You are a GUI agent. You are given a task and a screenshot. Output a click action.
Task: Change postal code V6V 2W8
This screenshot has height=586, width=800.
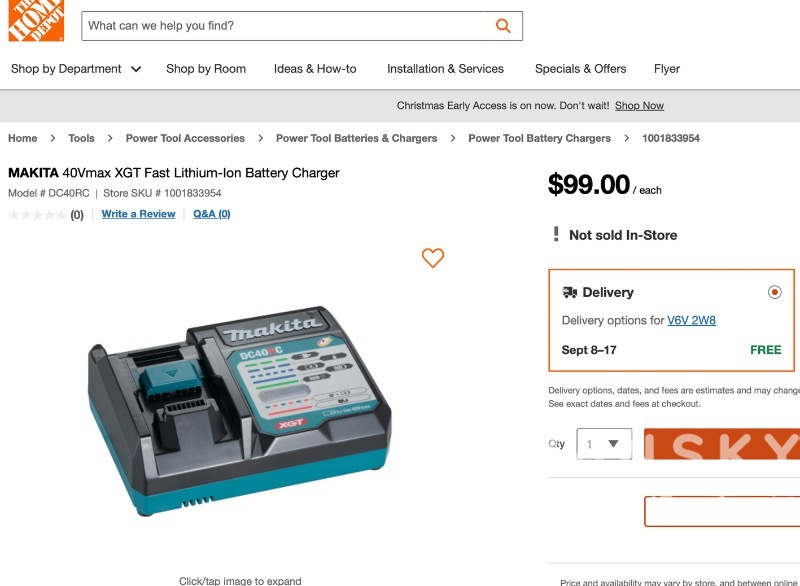691,321
